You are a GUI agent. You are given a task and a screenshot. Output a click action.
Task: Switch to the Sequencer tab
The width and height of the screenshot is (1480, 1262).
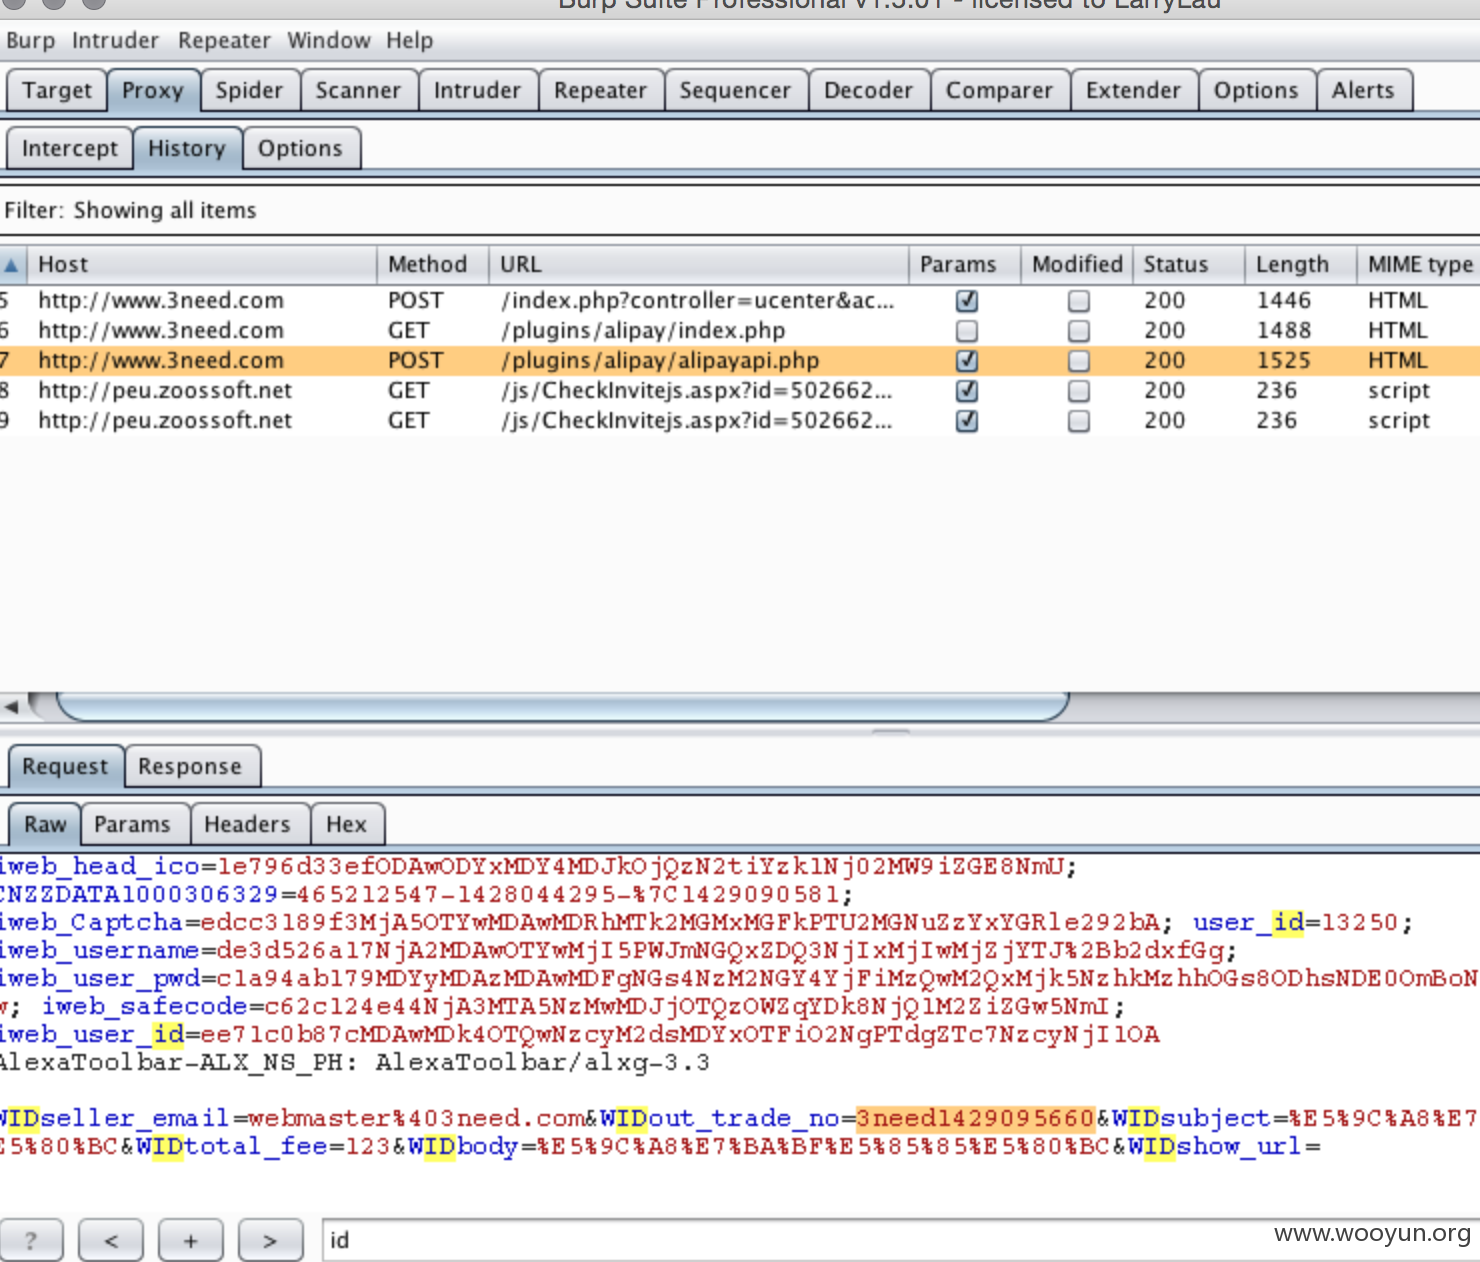(x=735, y=90)
